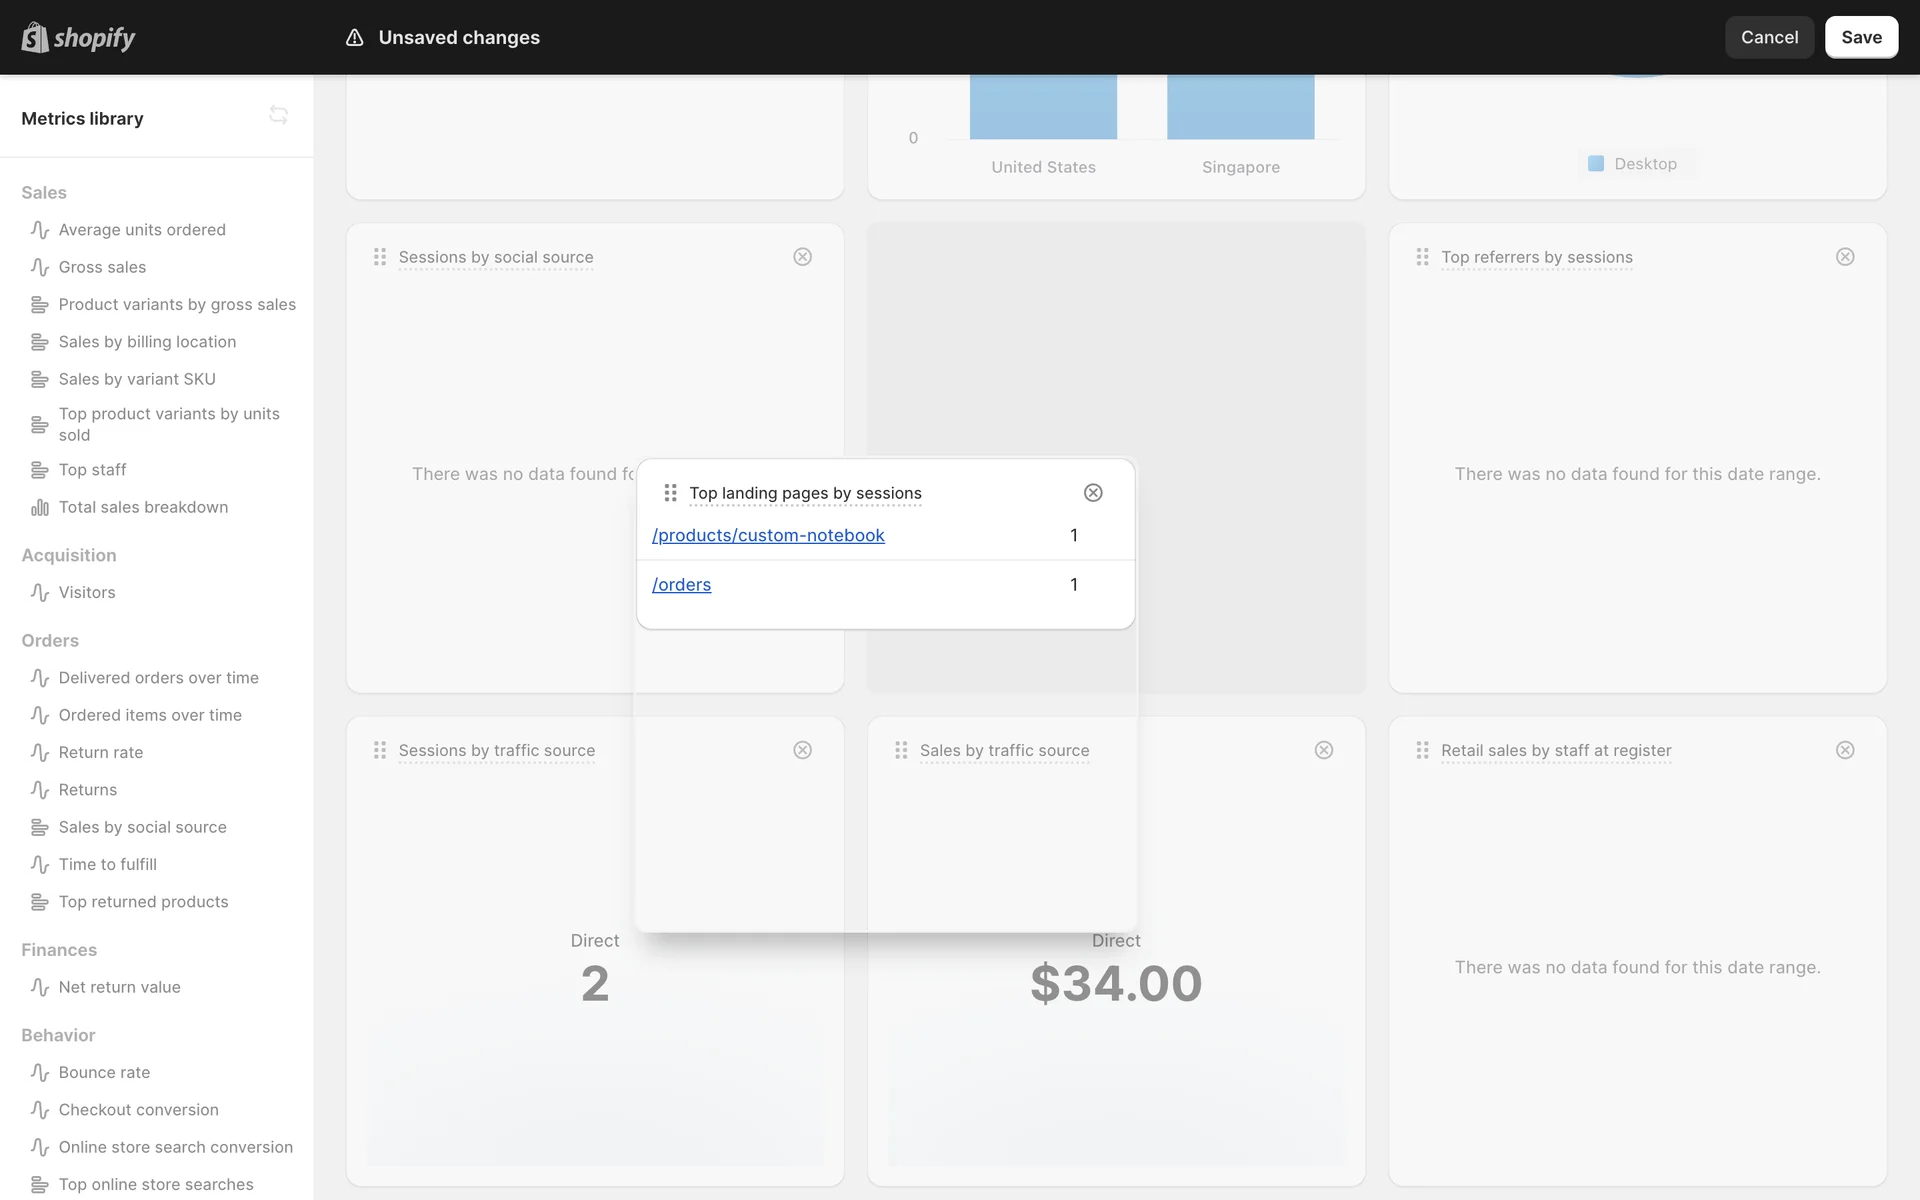Click the Desktop legend color swatch

[x=1596, y=164]
